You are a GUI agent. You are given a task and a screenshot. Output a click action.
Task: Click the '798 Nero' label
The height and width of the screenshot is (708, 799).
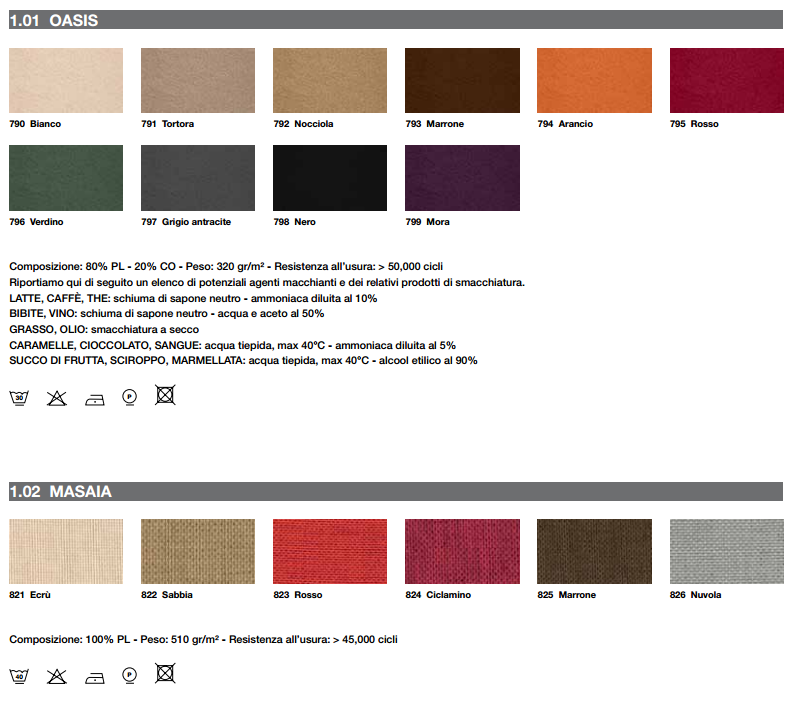click(x=295, y=222)
